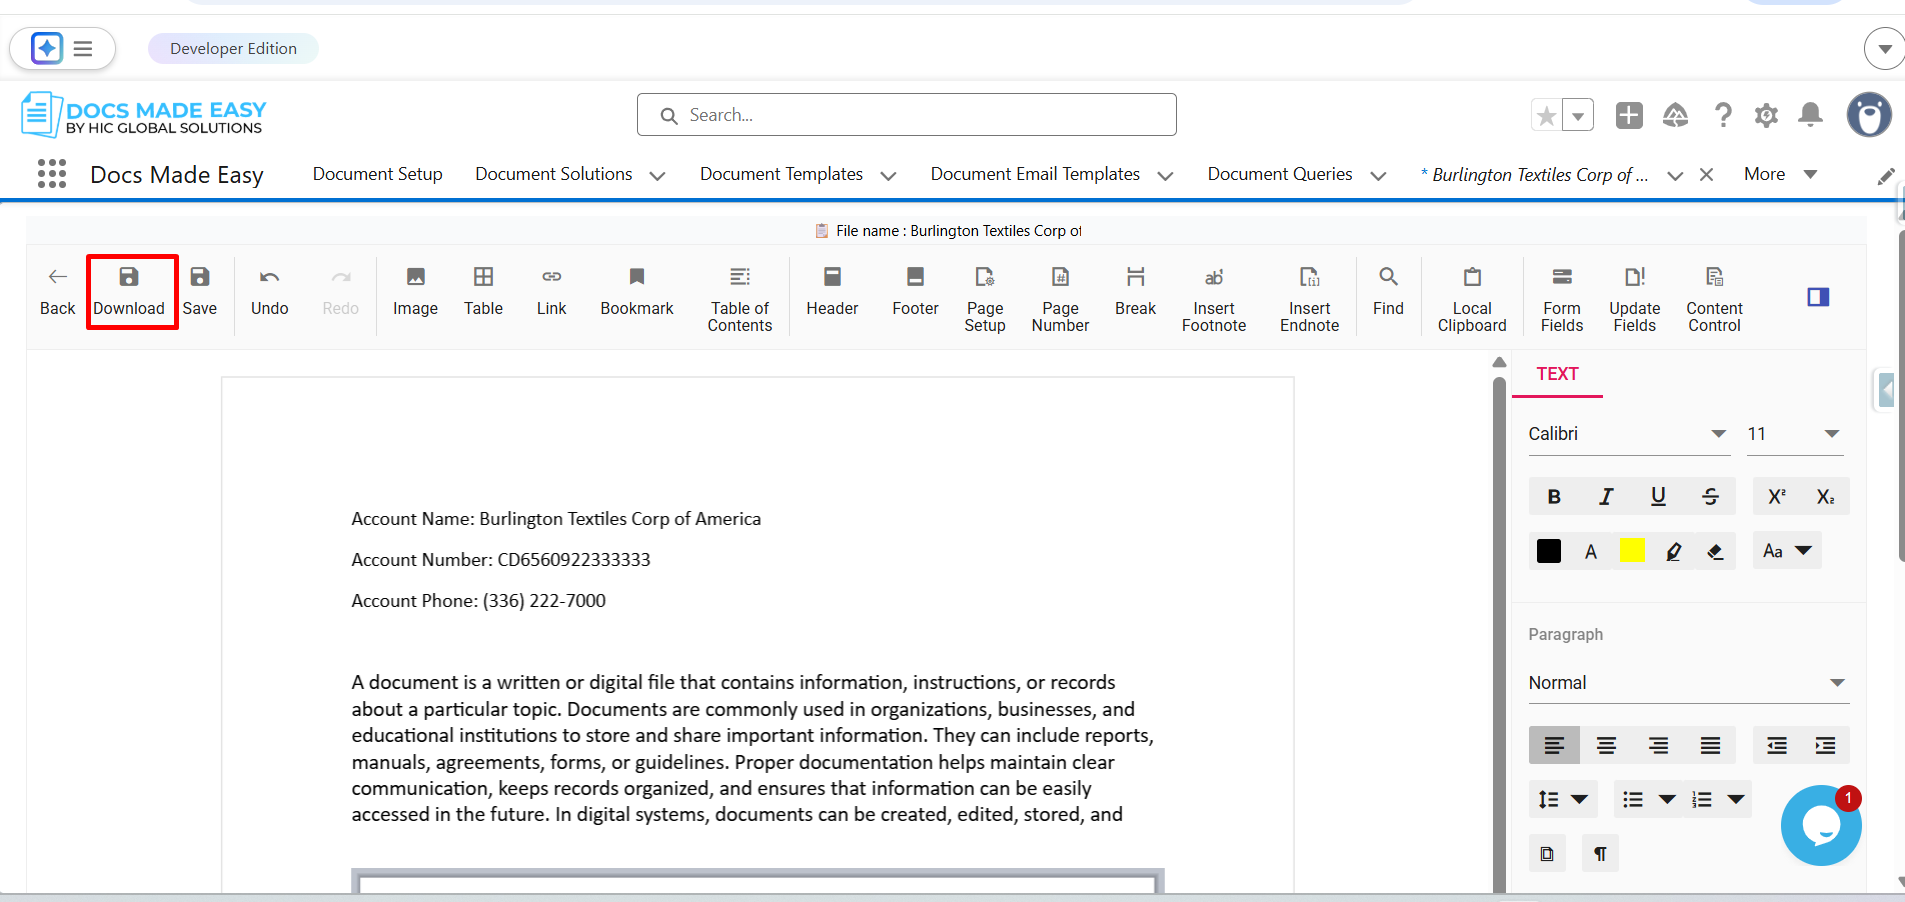The width and height of the screenshot is (1905, 902).
Task: Toggle bold formatting
Action: pyautogui.click(x=1554, y=496)
